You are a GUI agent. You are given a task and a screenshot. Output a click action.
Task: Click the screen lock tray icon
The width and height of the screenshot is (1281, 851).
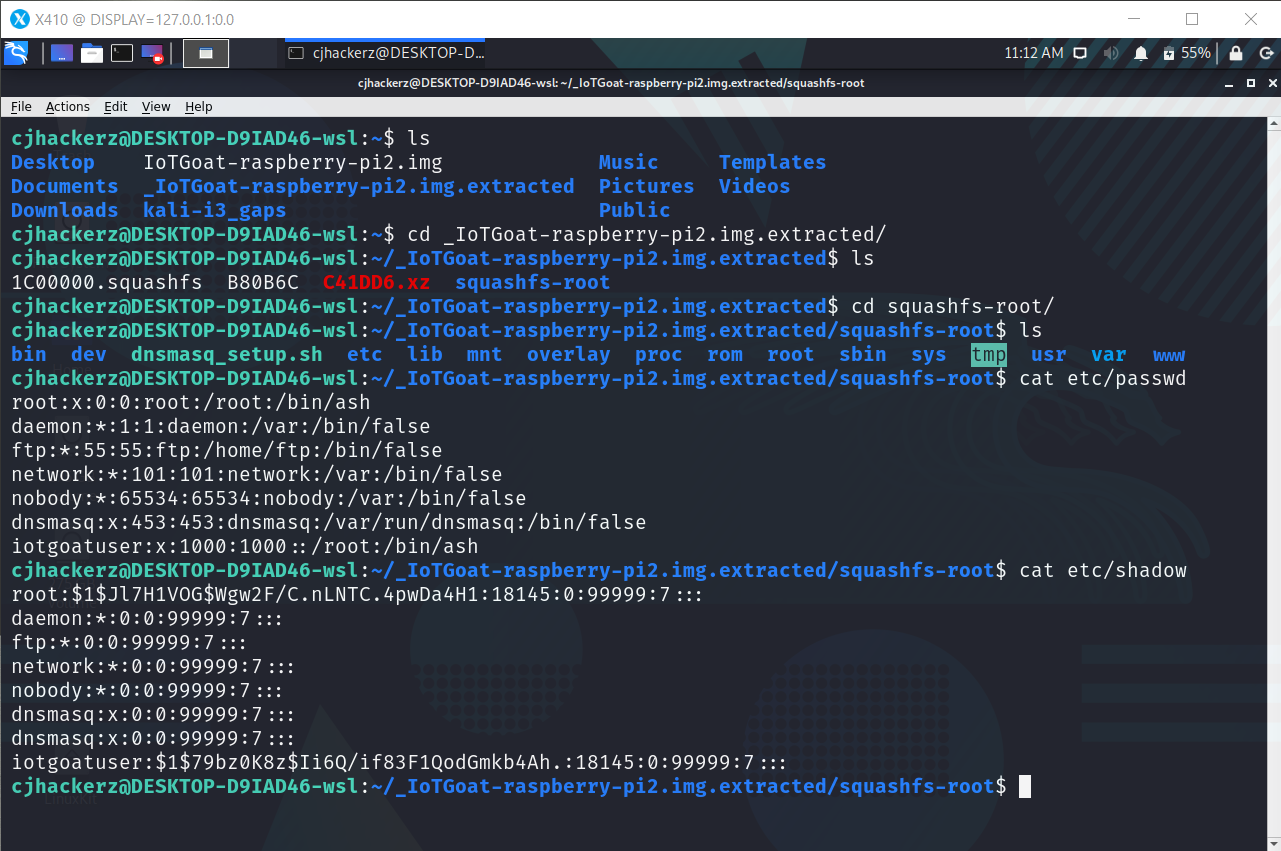(1236, 54)
